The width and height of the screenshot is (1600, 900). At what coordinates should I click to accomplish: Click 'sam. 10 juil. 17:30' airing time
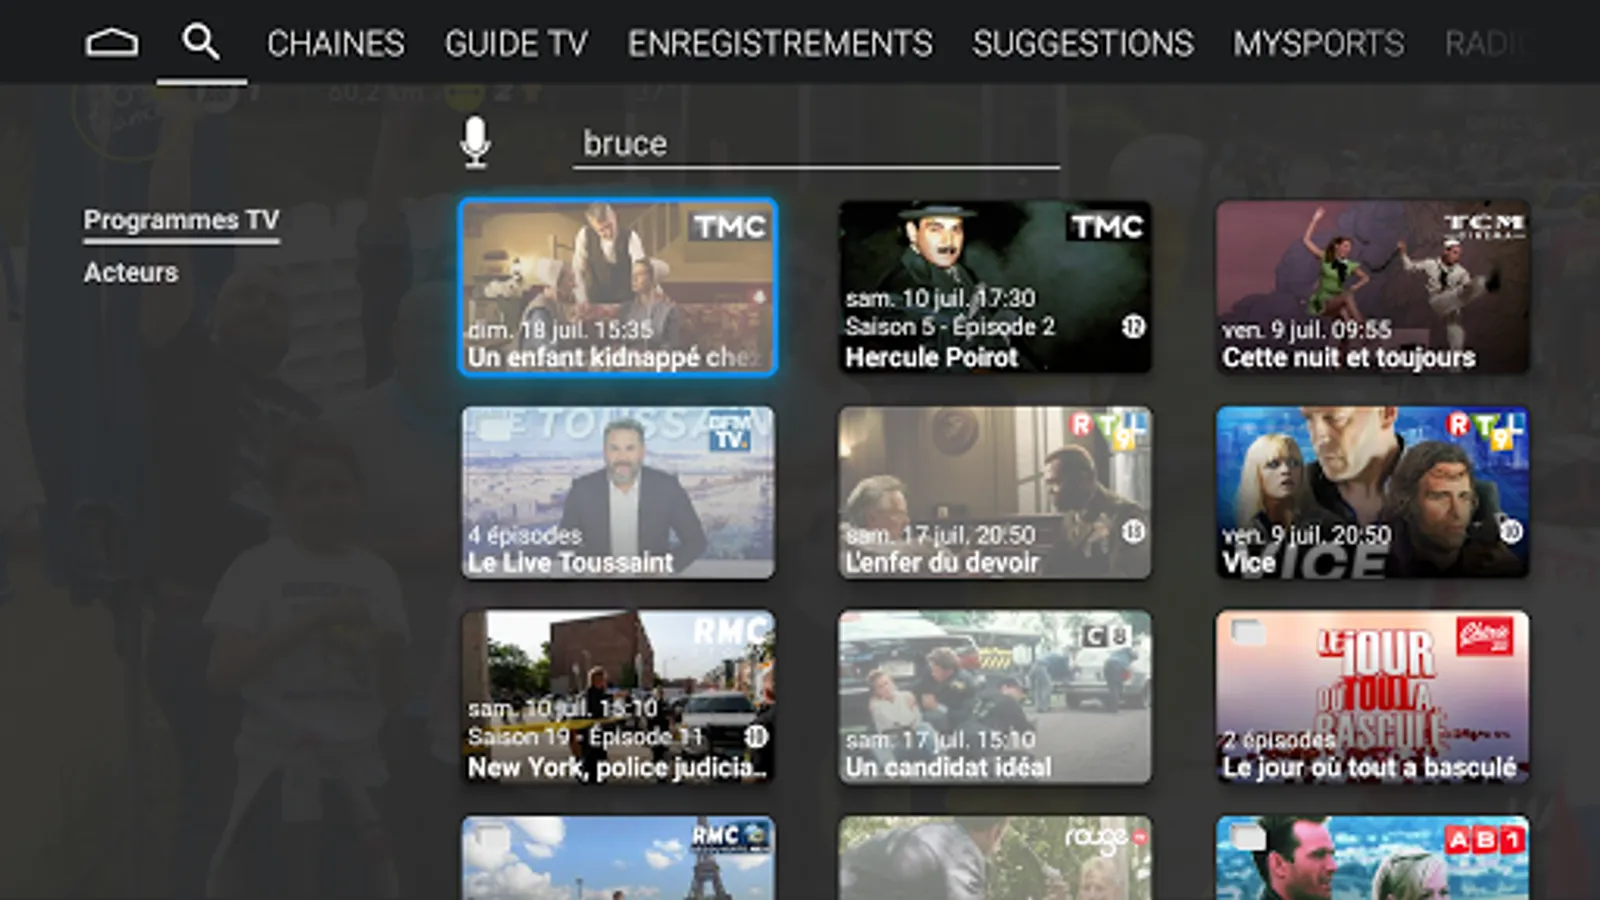click(941, 298)
